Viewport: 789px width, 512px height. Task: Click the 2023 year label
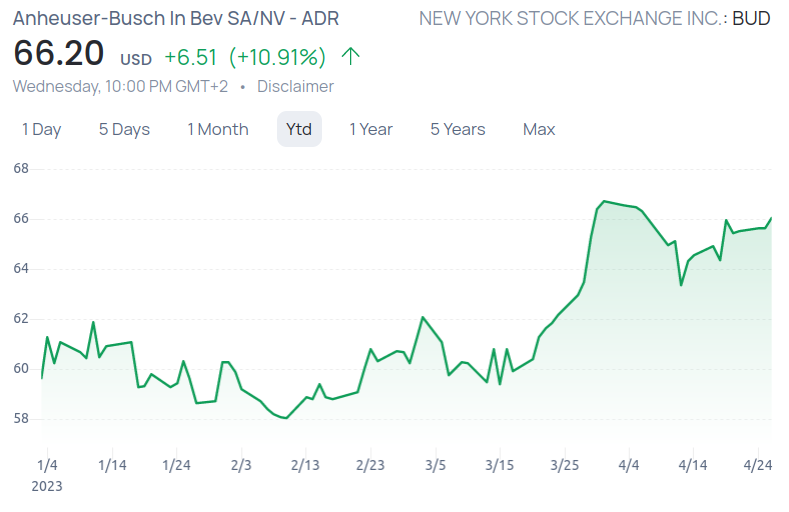point(47,486)
